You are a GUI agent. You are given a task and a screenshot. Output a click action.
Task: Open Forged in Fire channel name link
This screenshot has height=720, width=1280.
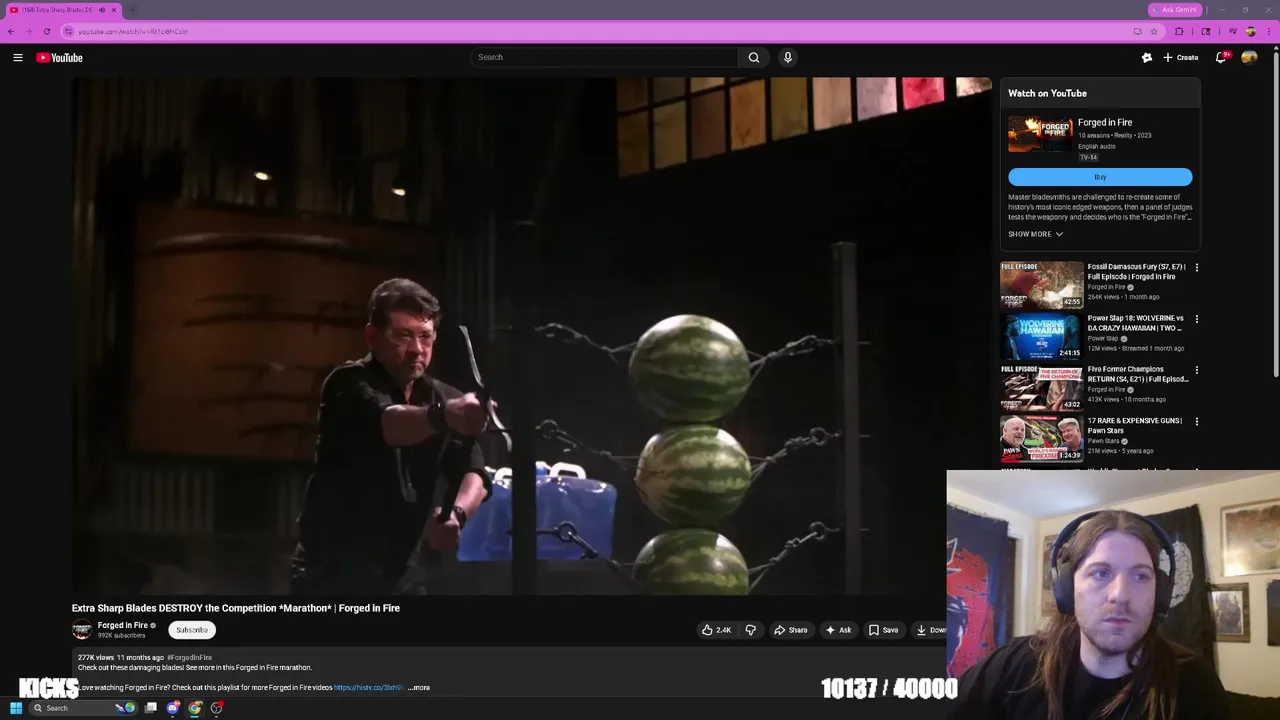pos(123,625)
